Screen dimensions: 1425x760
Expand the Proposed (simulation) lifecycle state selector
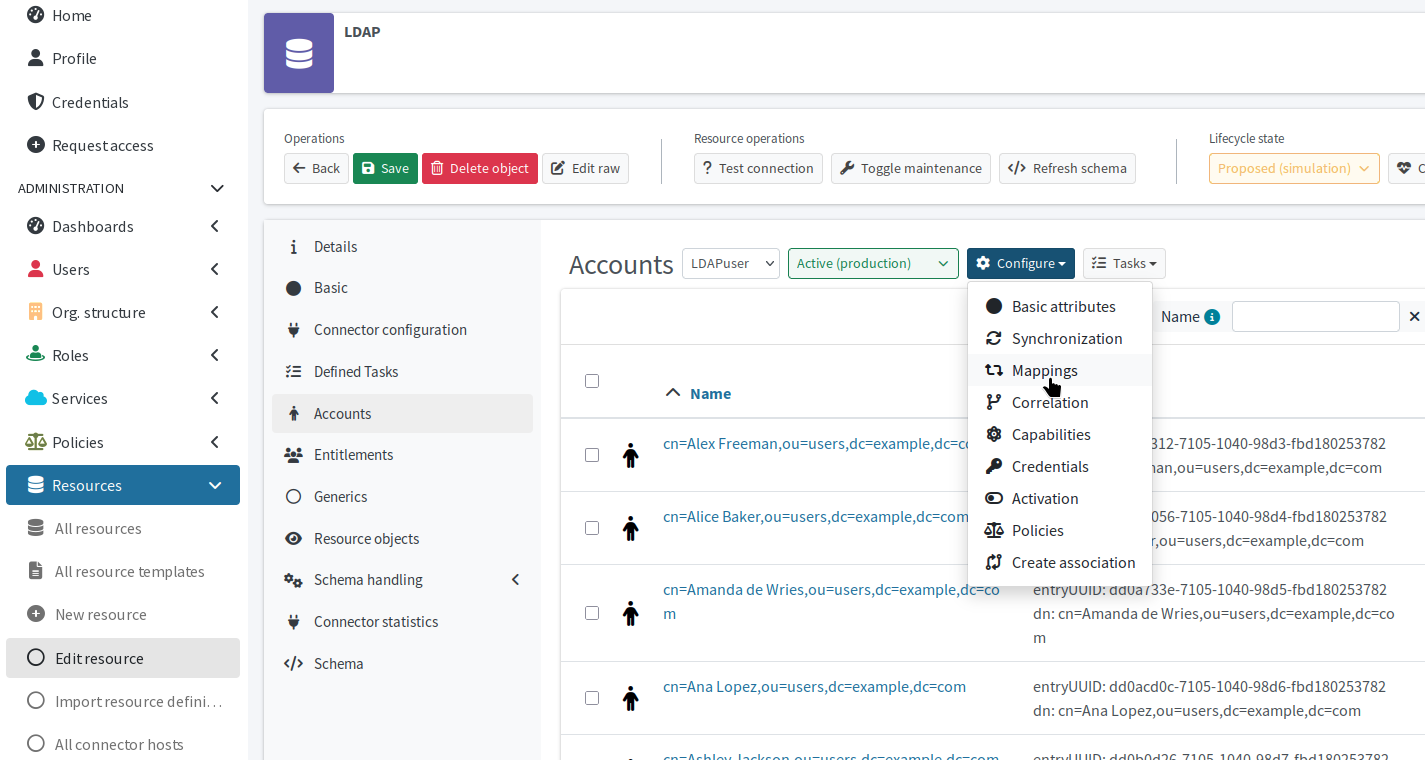click(1293, 168)
